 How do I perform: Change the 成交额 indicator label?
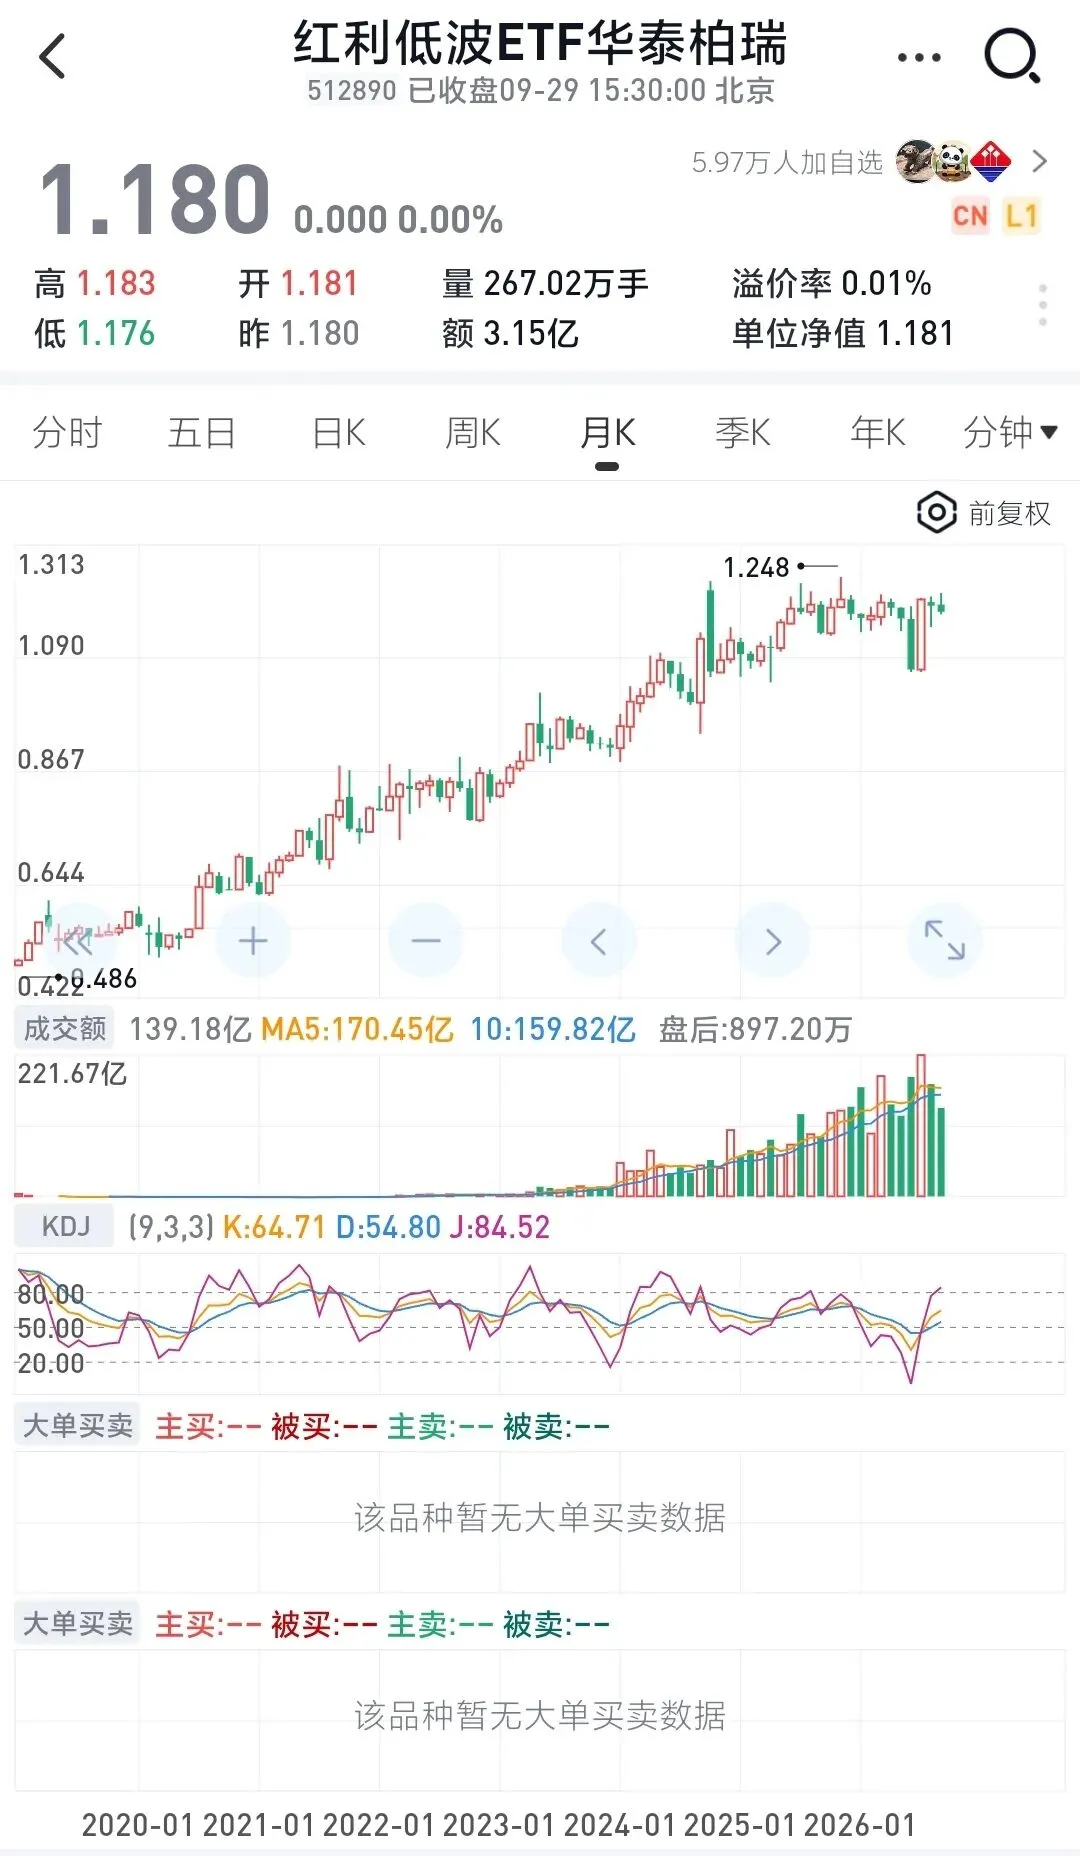coord(65,1029)
